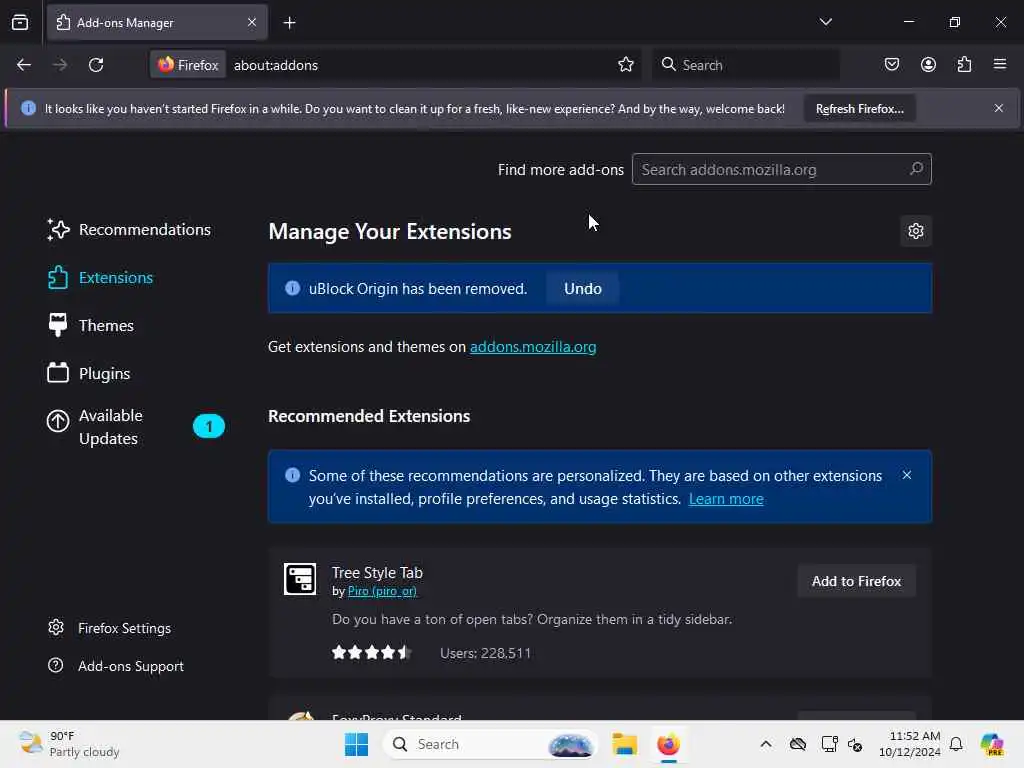Click the info icon in removed message
Image resolution: width=1024 pixels, height=768 pixels.
(x=293, y=288)
